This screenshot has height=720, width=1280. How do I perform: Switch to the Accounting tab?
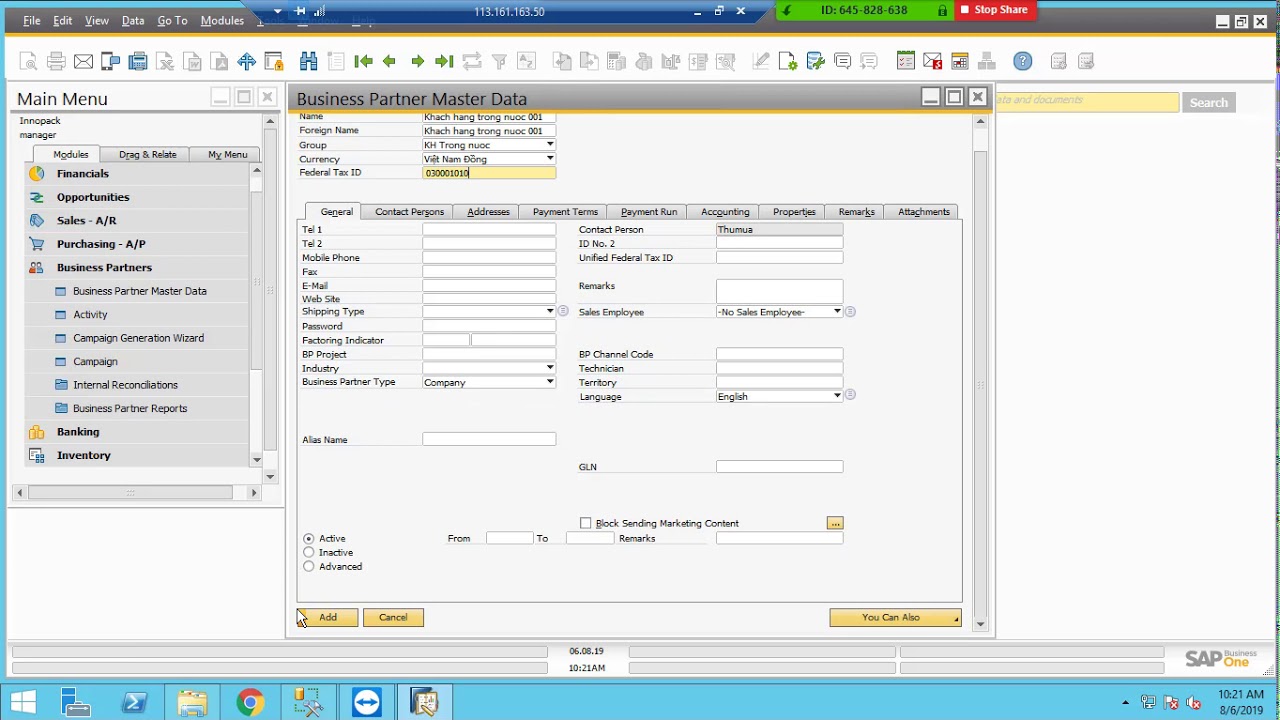pos(725,212)
